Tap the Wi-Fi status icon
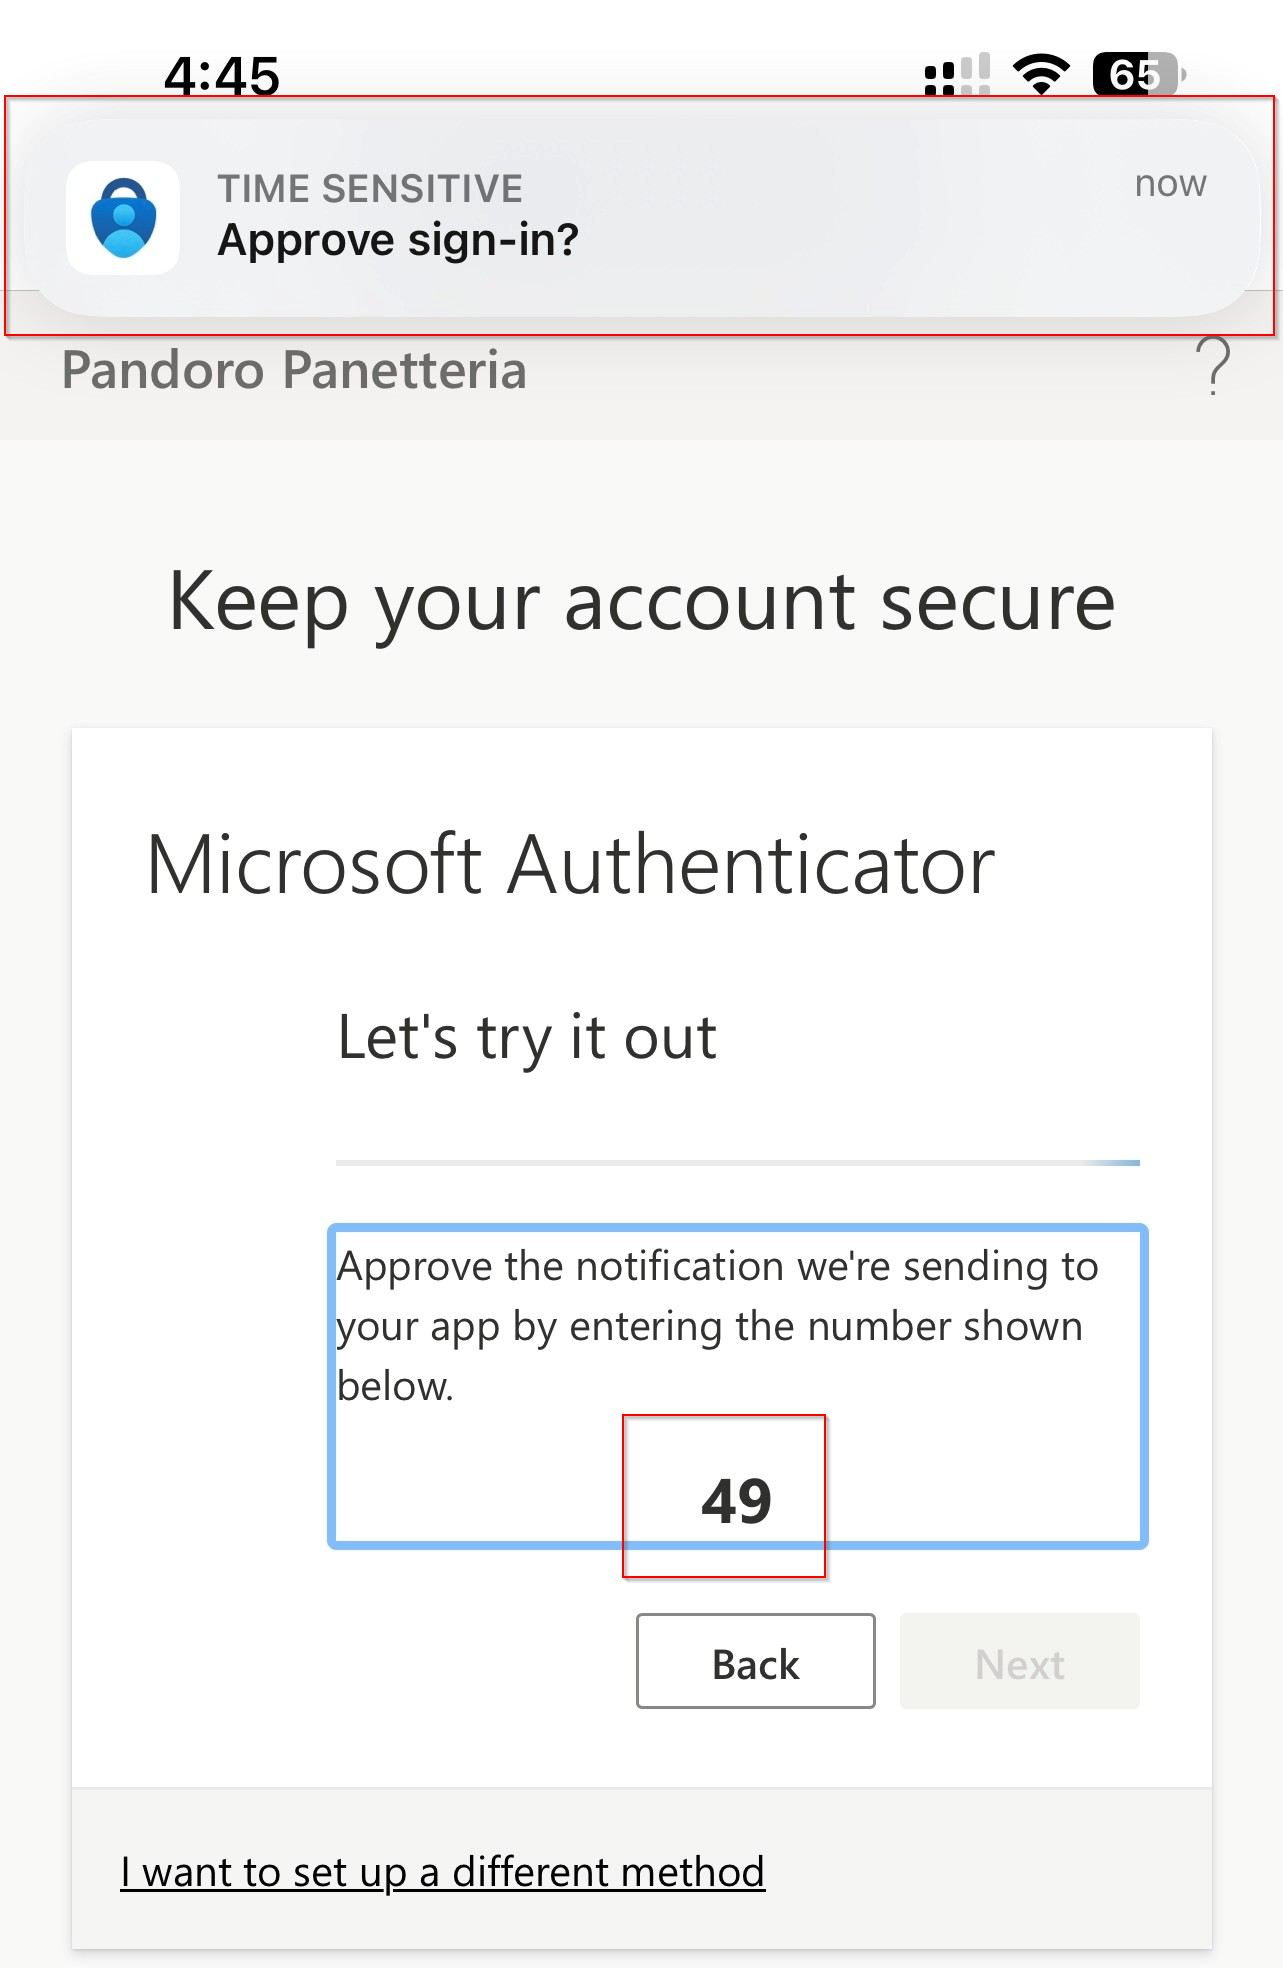The width and height of the screenshot is (1283, 1968). pyautogui.click(x=1041, y=74)
